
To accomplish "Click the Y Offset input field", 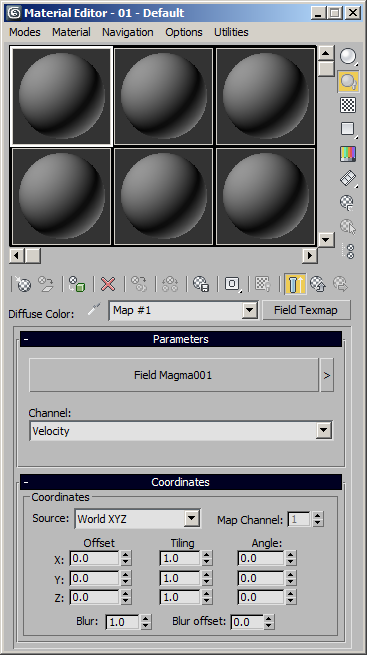I will (94, 578).
